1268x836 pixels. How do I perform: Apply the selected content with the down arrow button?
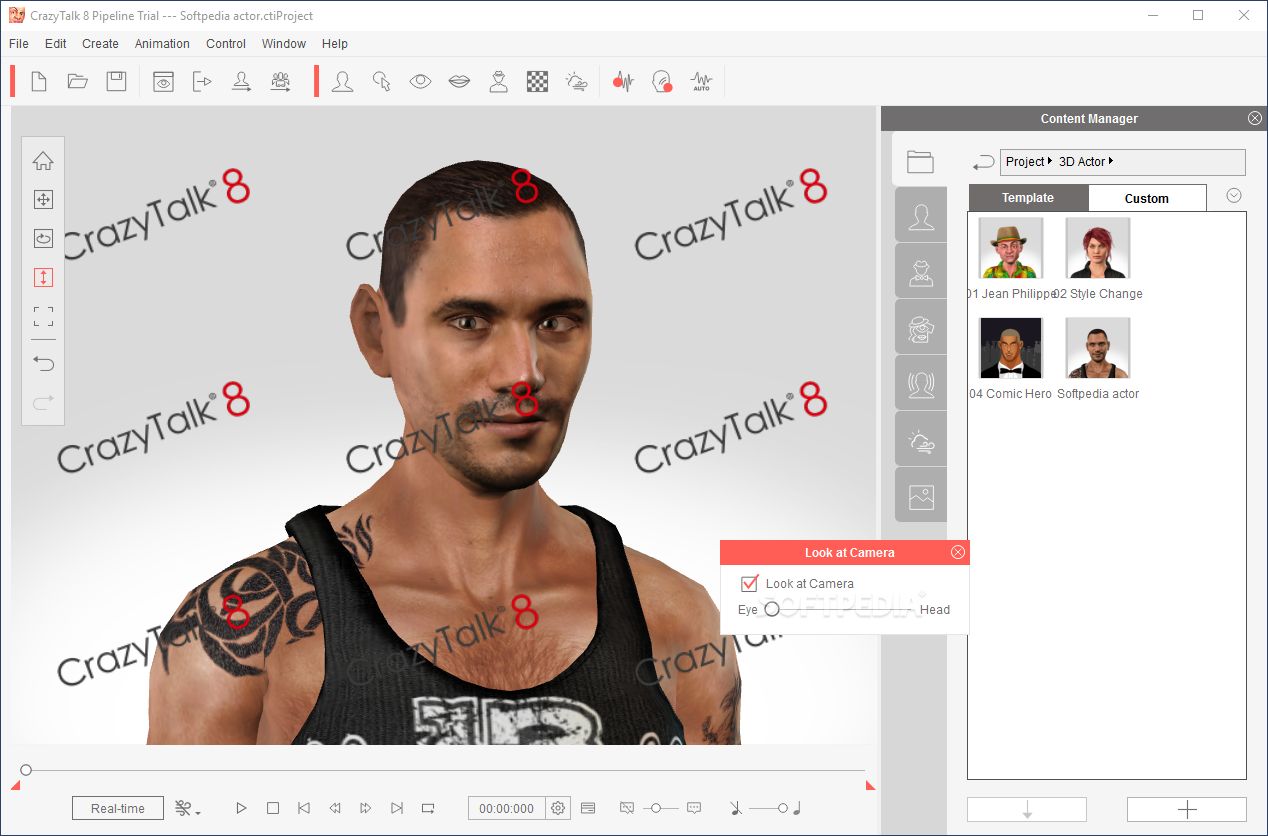pyautogui.click(x=1027, y=809)
